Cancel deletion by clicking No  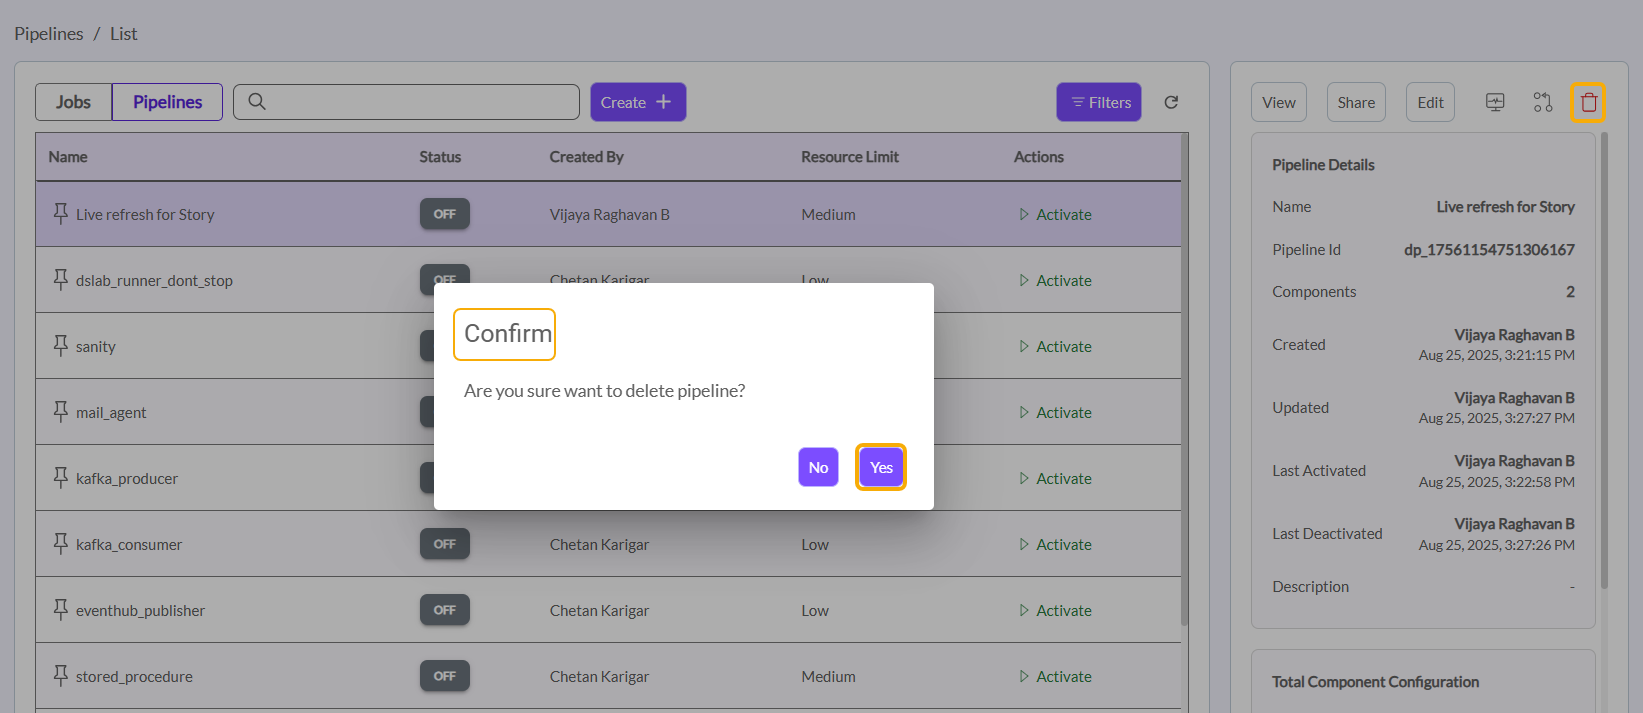(x=818, y=467)
